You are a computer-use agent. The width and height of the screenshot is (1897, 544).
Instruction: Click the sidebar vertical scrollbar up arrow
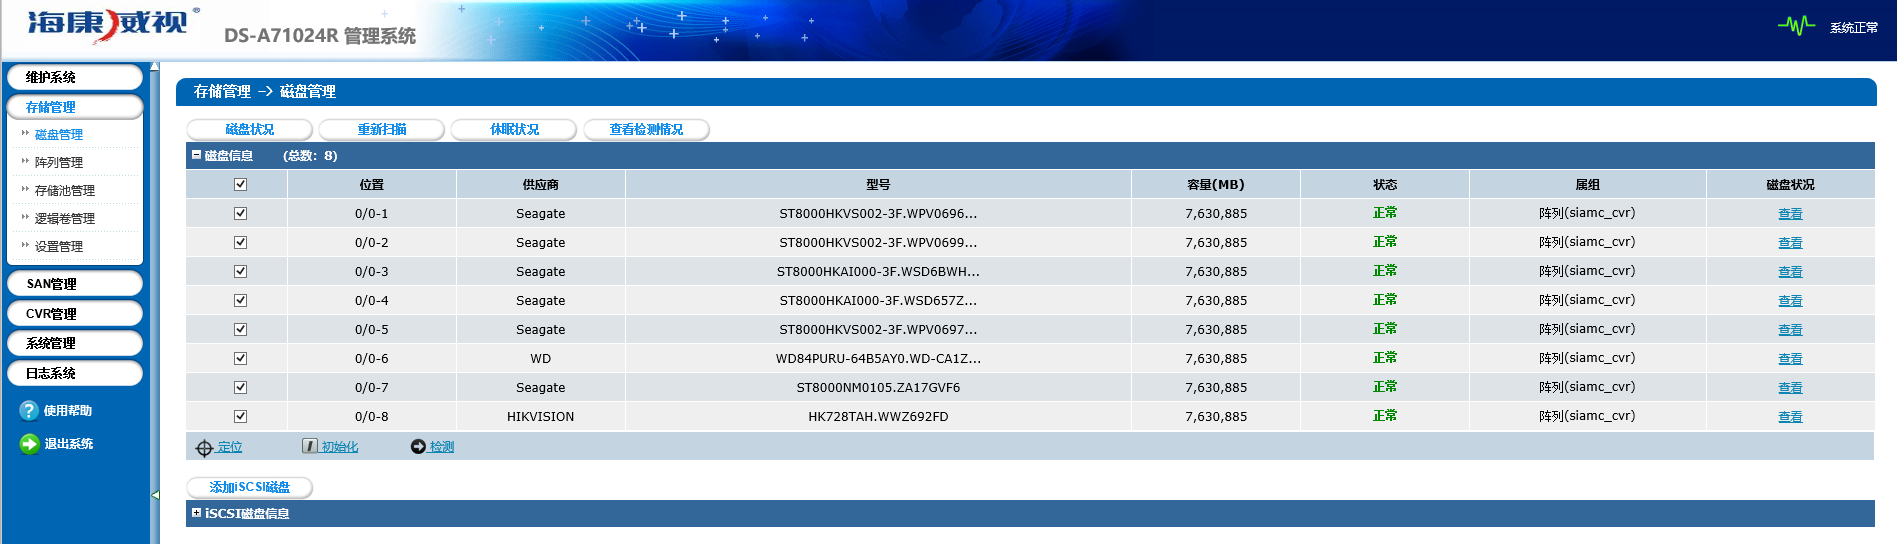pos(154,67)
